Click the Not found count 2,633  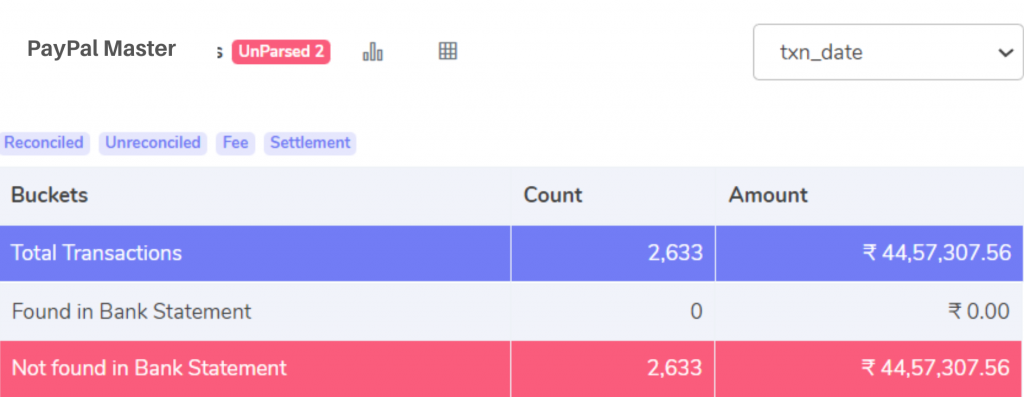(x=675, y=368)
